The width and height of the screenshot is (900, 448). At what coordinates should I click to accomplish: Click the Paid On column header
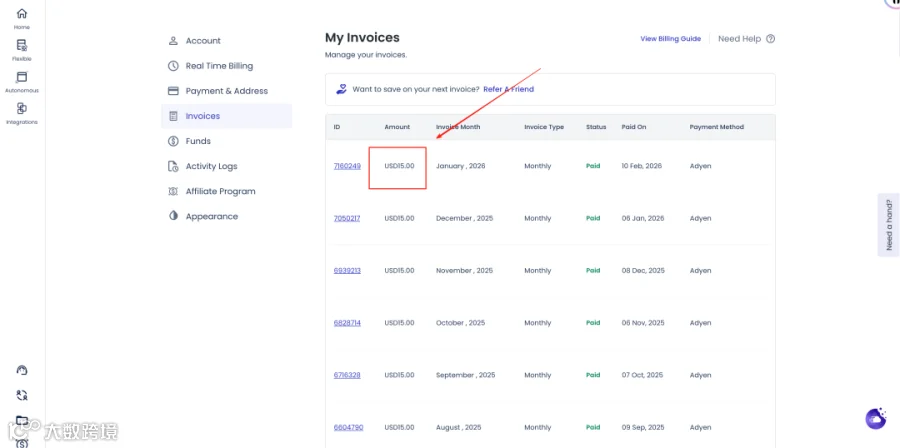coord(634,127)
